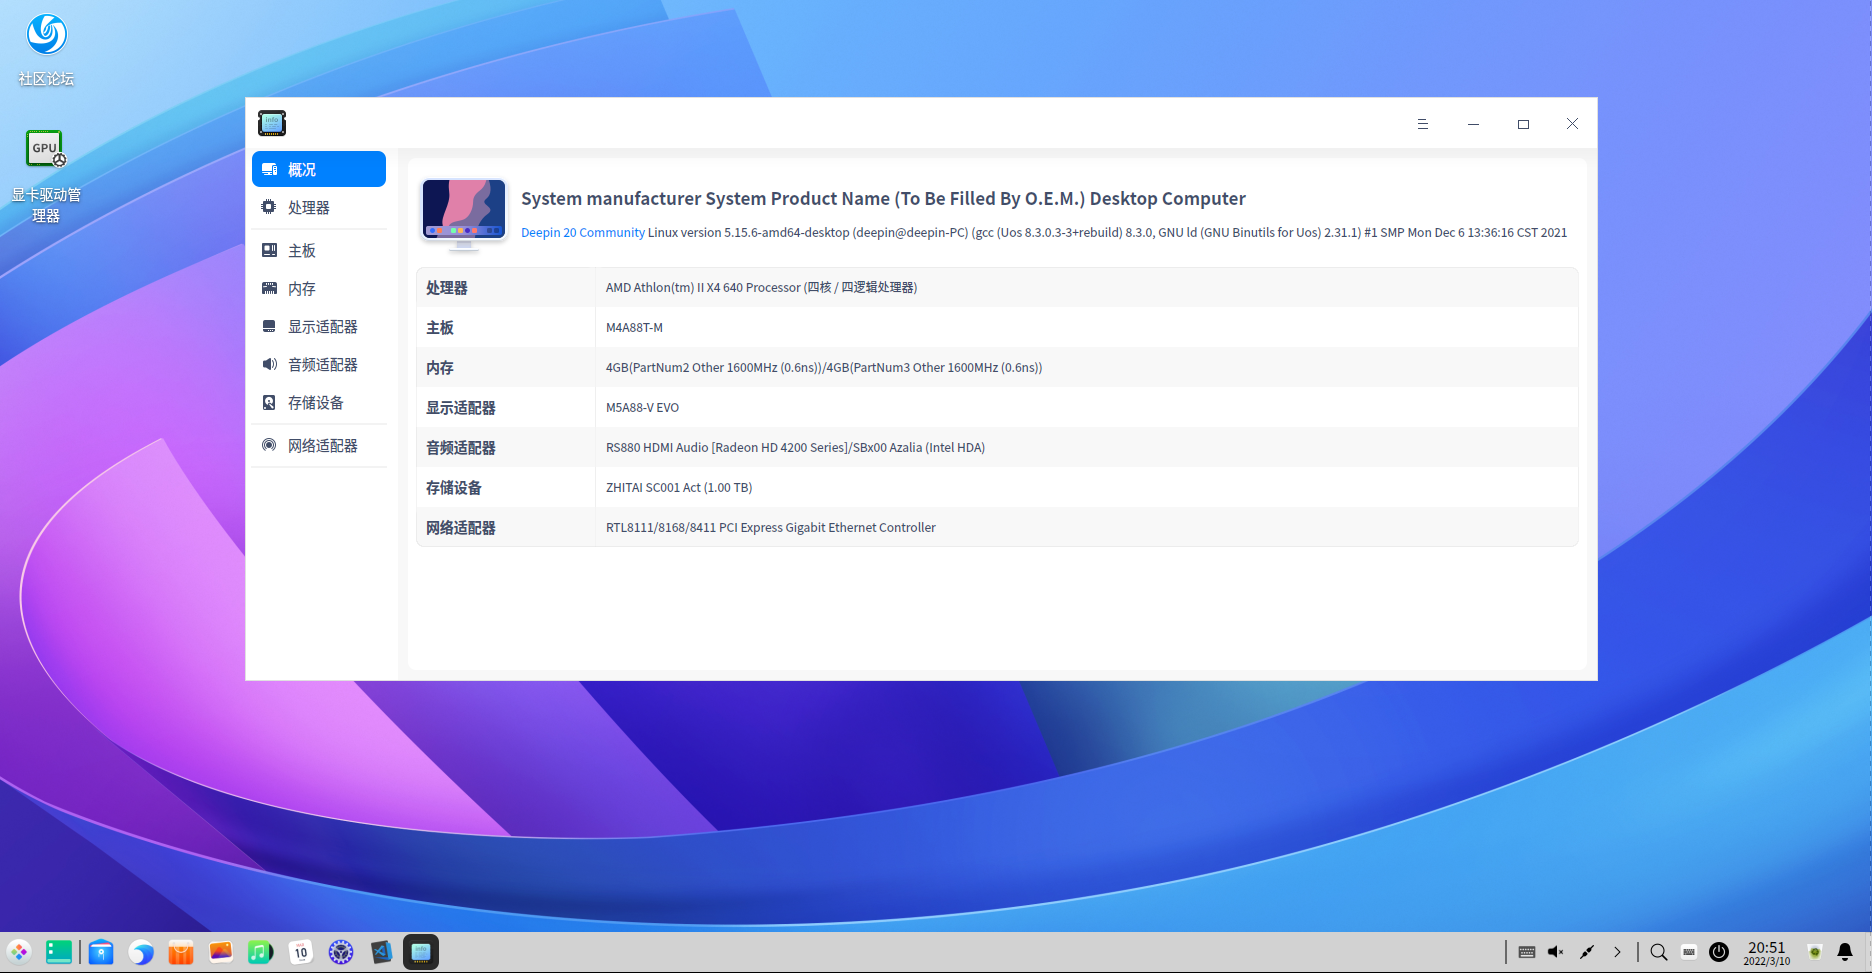
Task: Select the AMD Athlon II X4 640 value
Action: [761, 287]
